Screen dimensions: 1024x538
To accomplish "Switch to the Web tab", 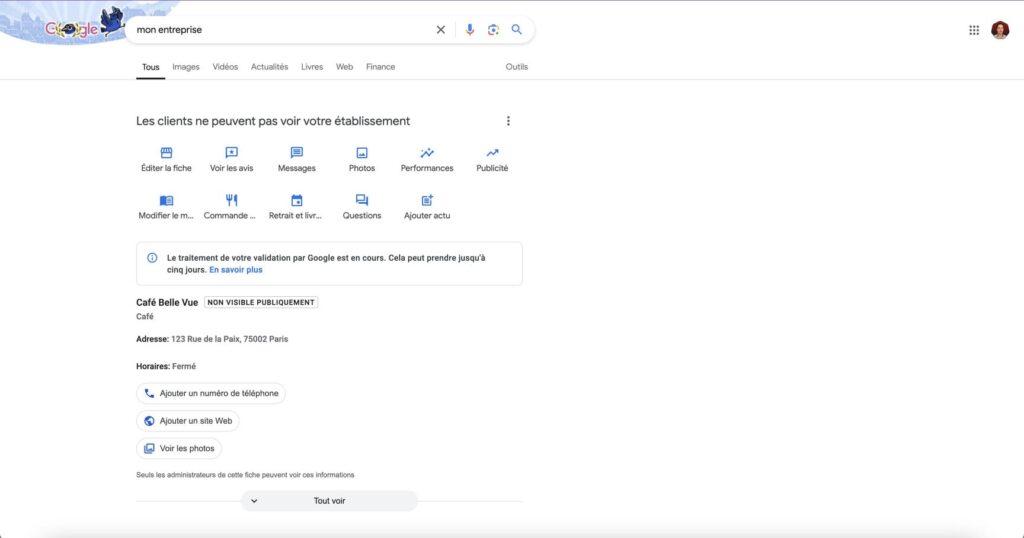I will (x=344, y=67).
